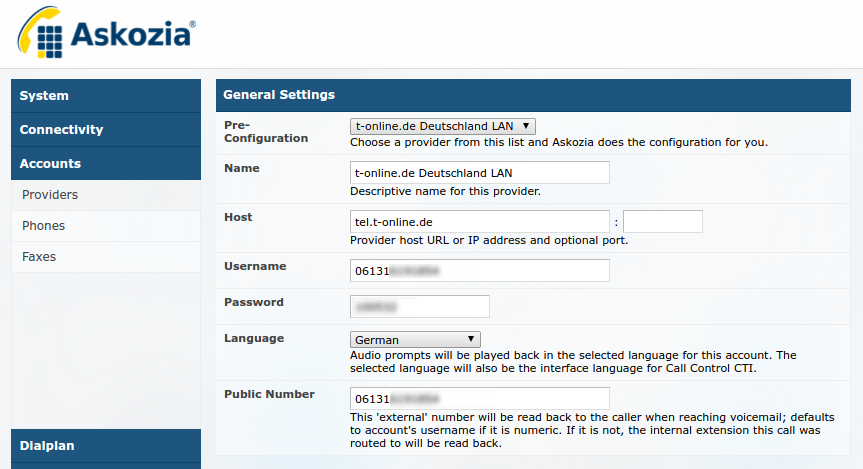Open the Pre-Configuration provider dropdown

pyautogui.click(x=443, y=126)
